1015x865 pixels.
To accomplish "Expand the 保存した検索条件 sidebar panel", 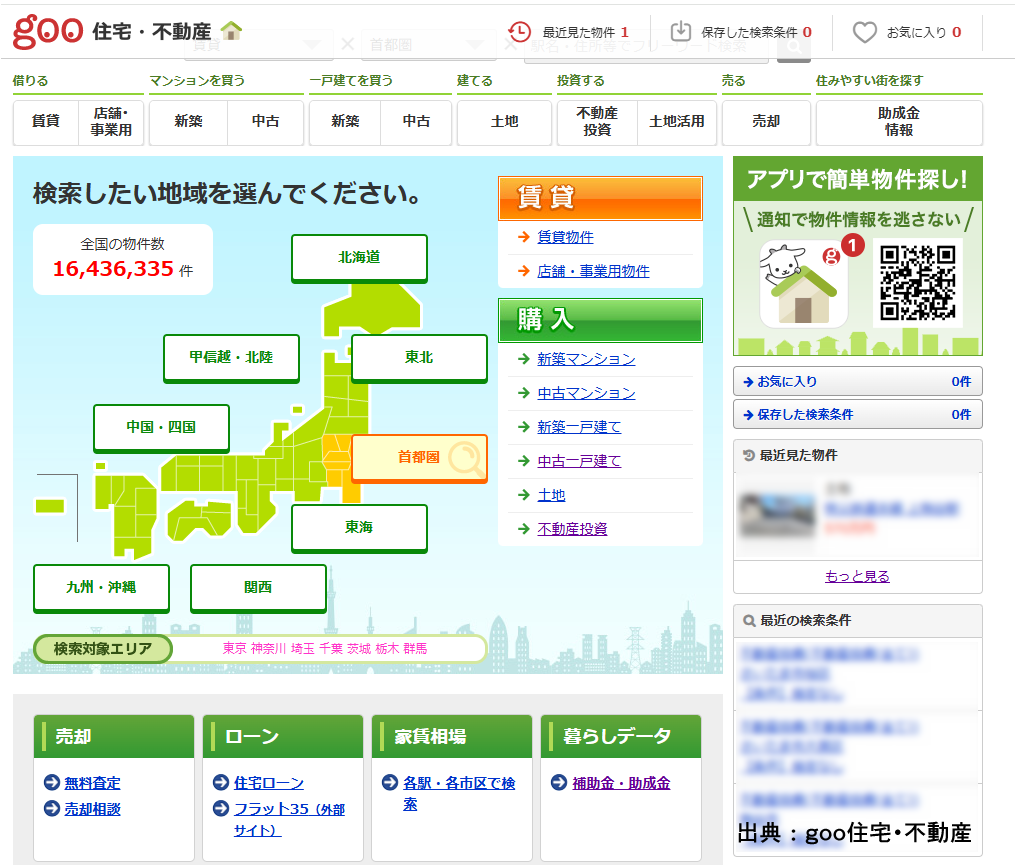I will 857,414.
